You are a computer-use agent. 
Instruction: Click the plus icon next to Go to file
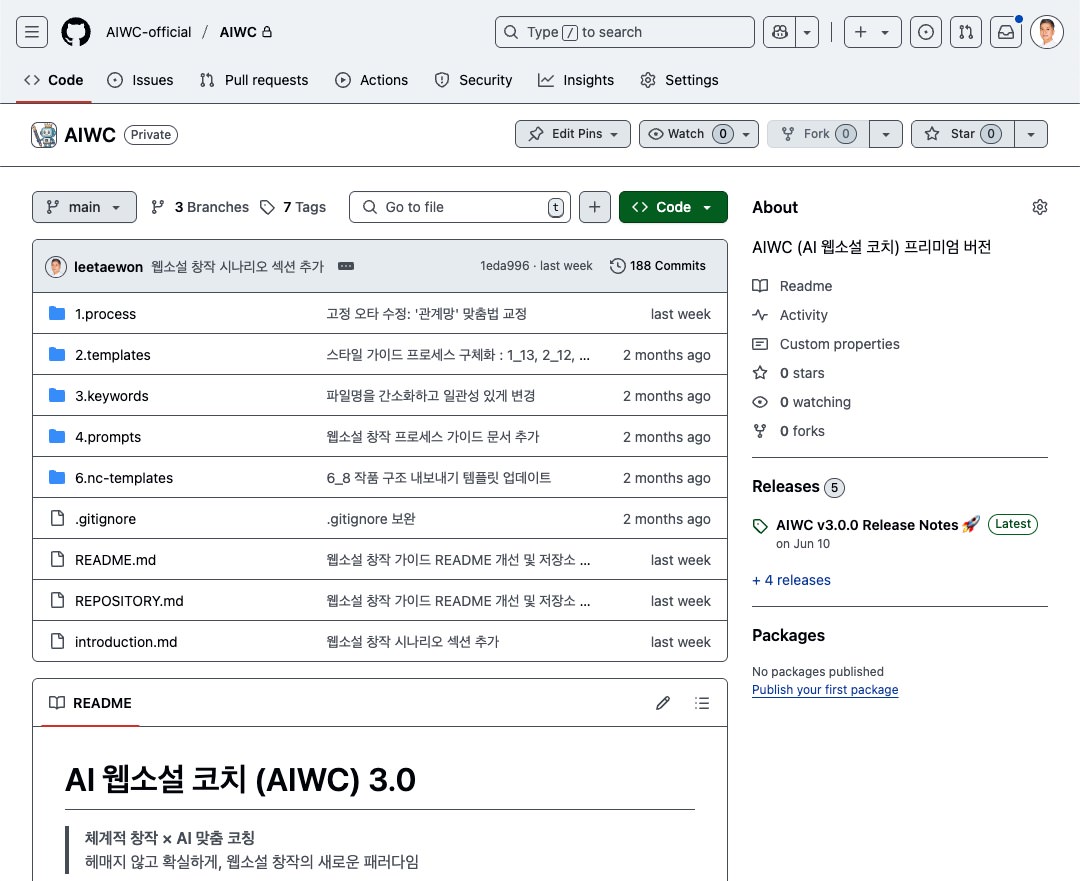tap(594, 206)
